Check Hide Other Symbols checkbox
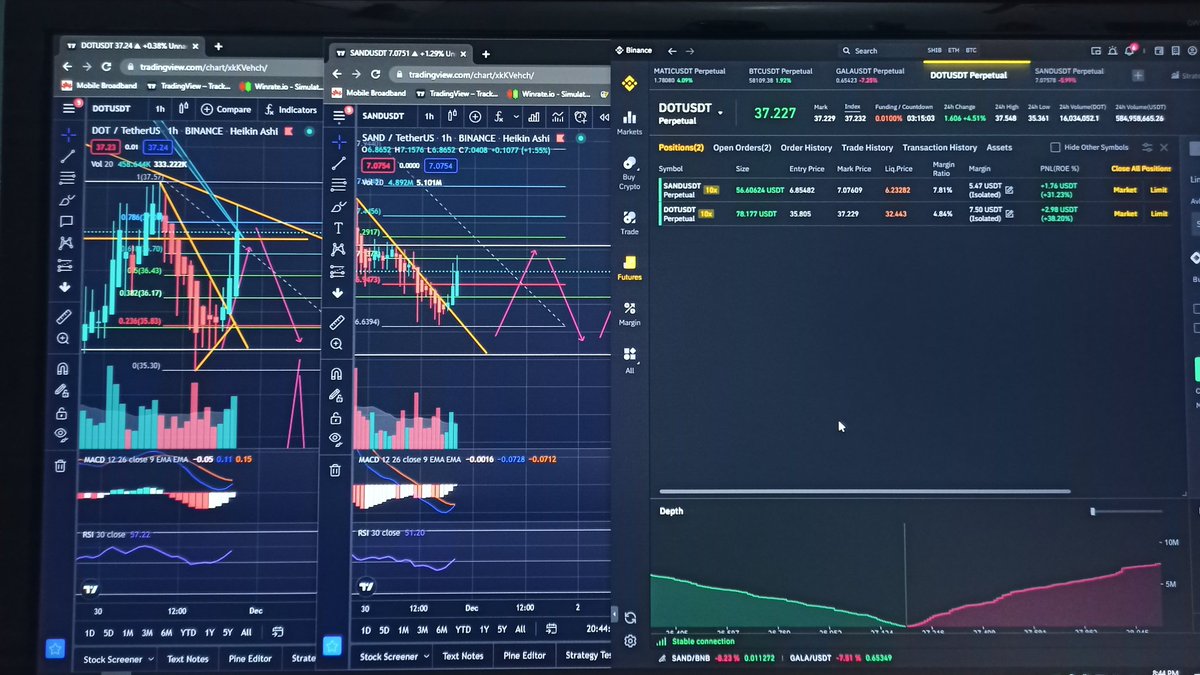 tap(1055, 147)
